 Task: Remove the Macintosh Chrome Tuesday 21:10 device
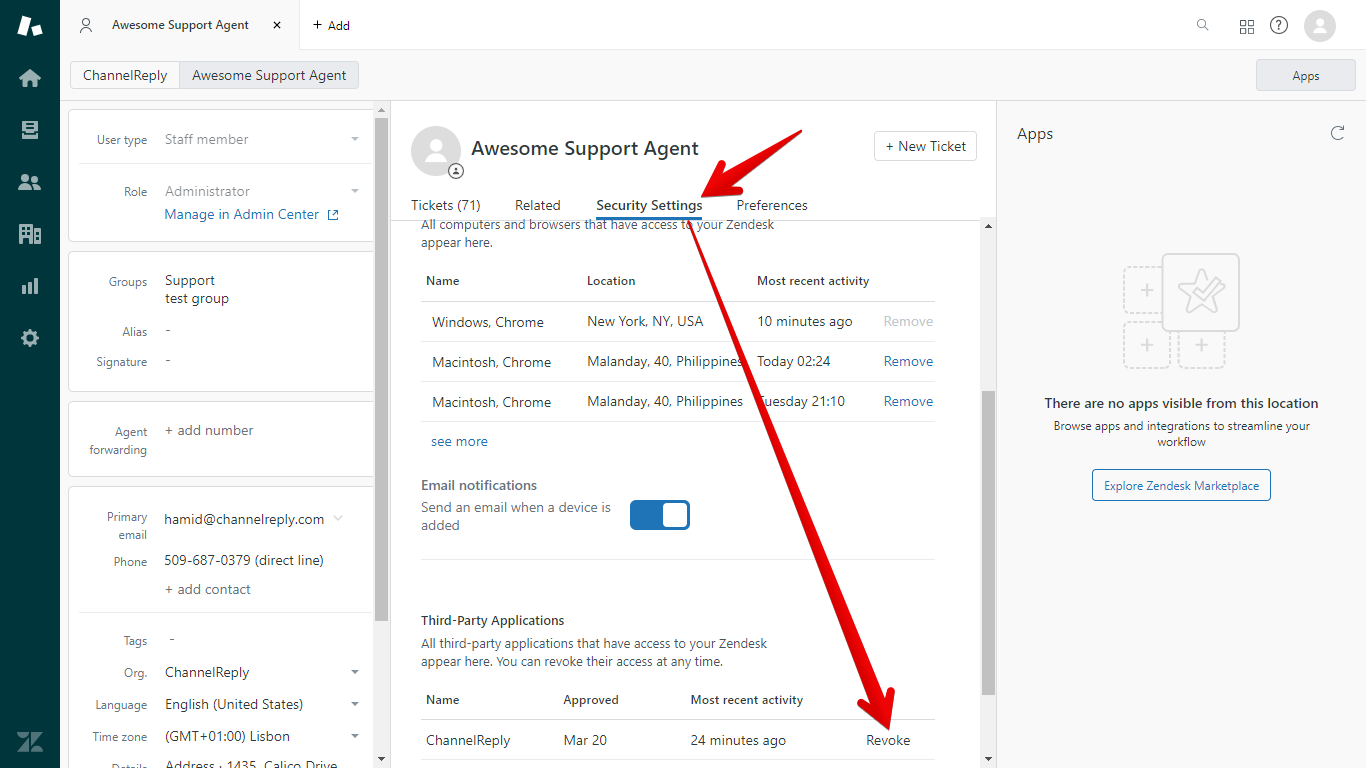pyautogui.click(x=908, y=401)
